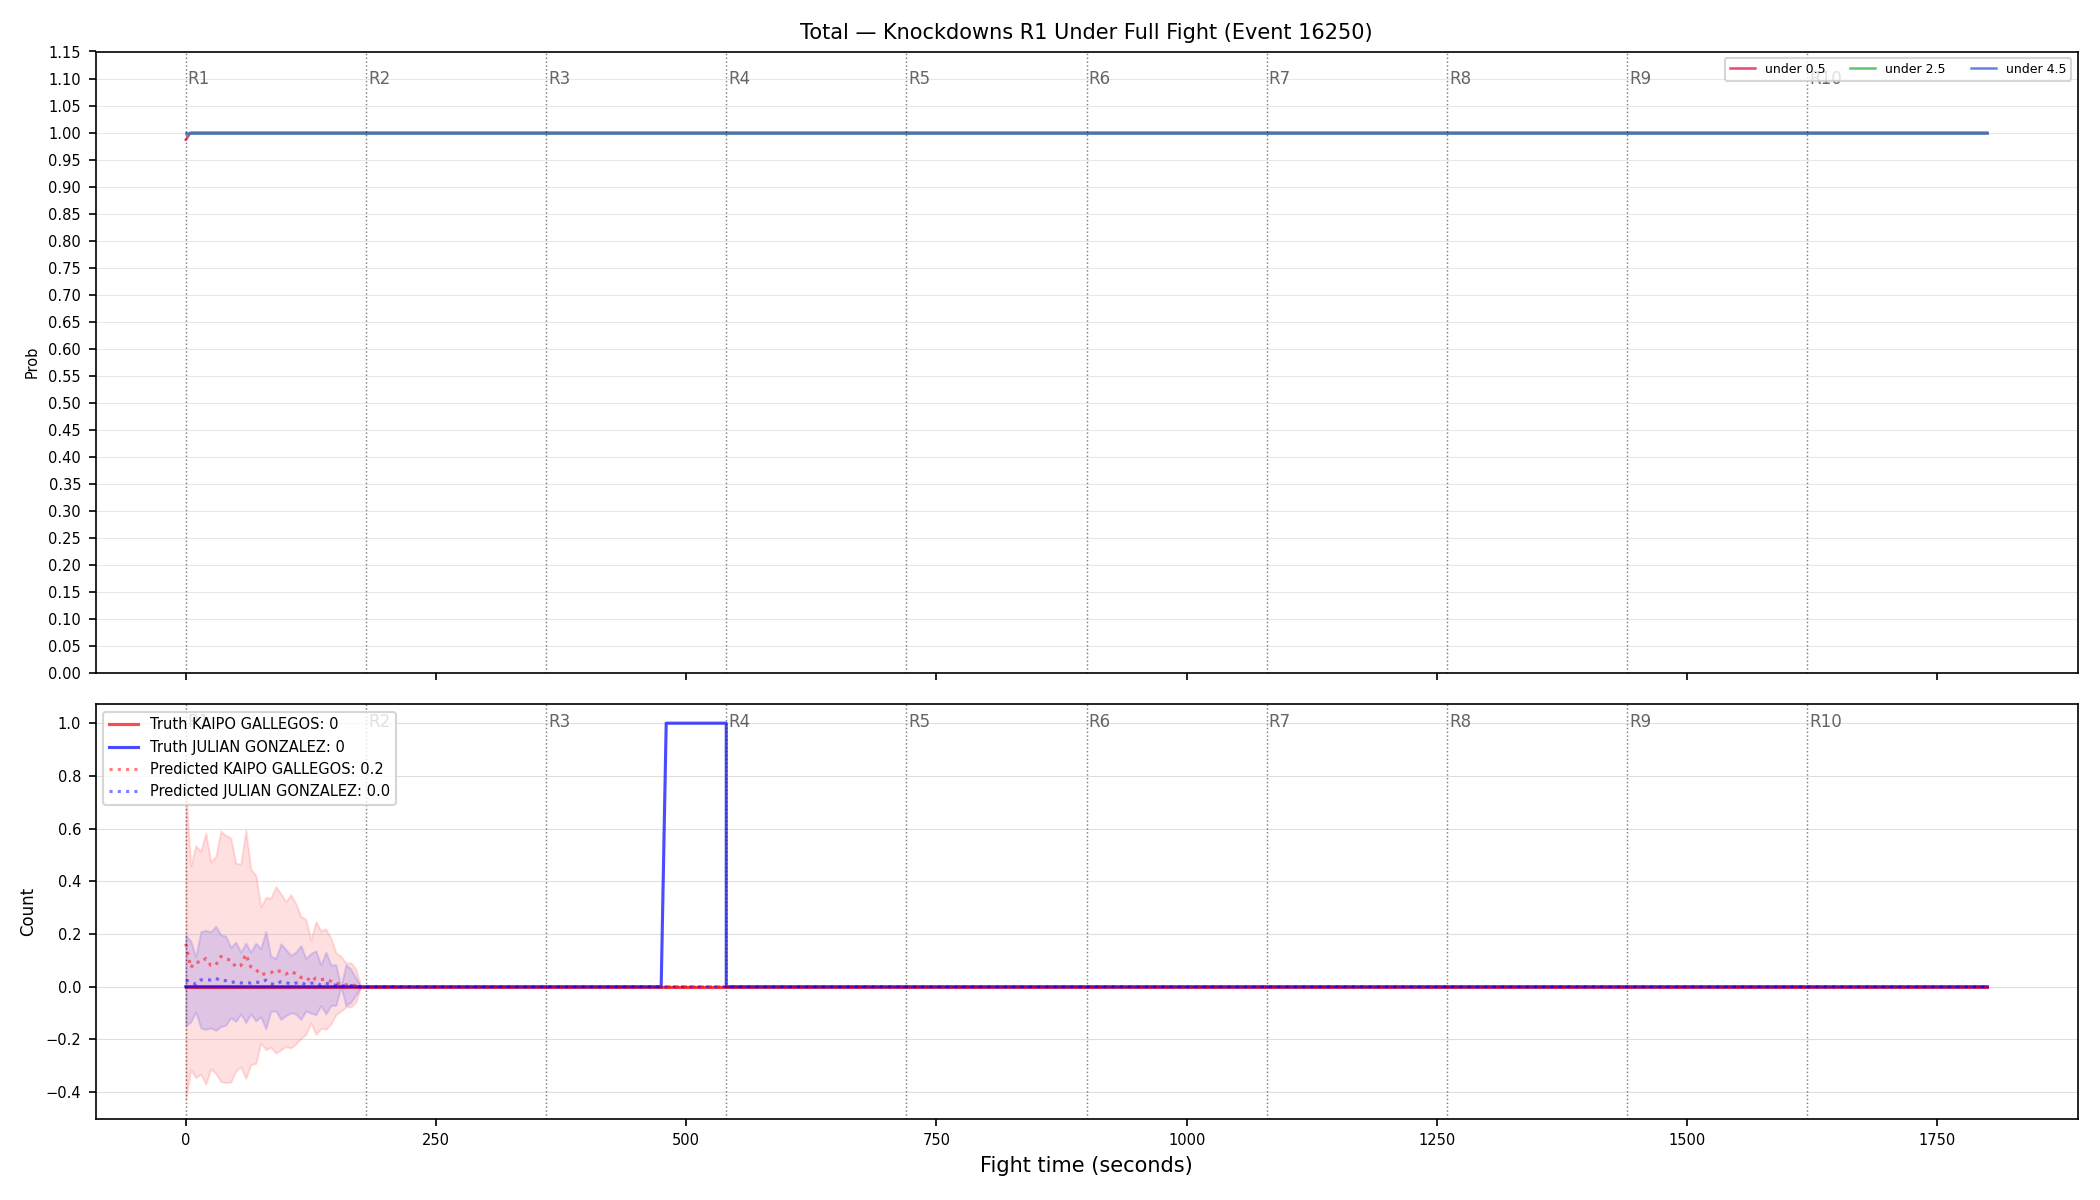Click the 'under 2.5' legend entry

click(x=1897, y=69)
